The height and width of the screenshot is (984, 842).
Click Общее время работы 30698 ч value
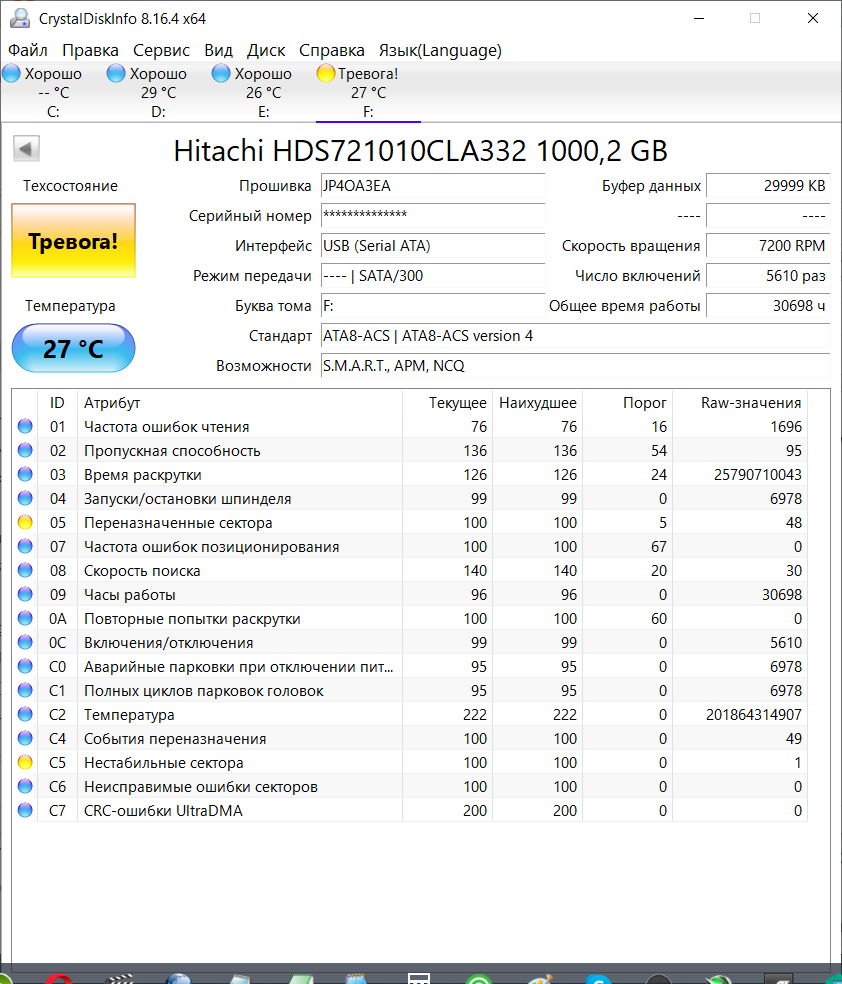click(768, 306)
